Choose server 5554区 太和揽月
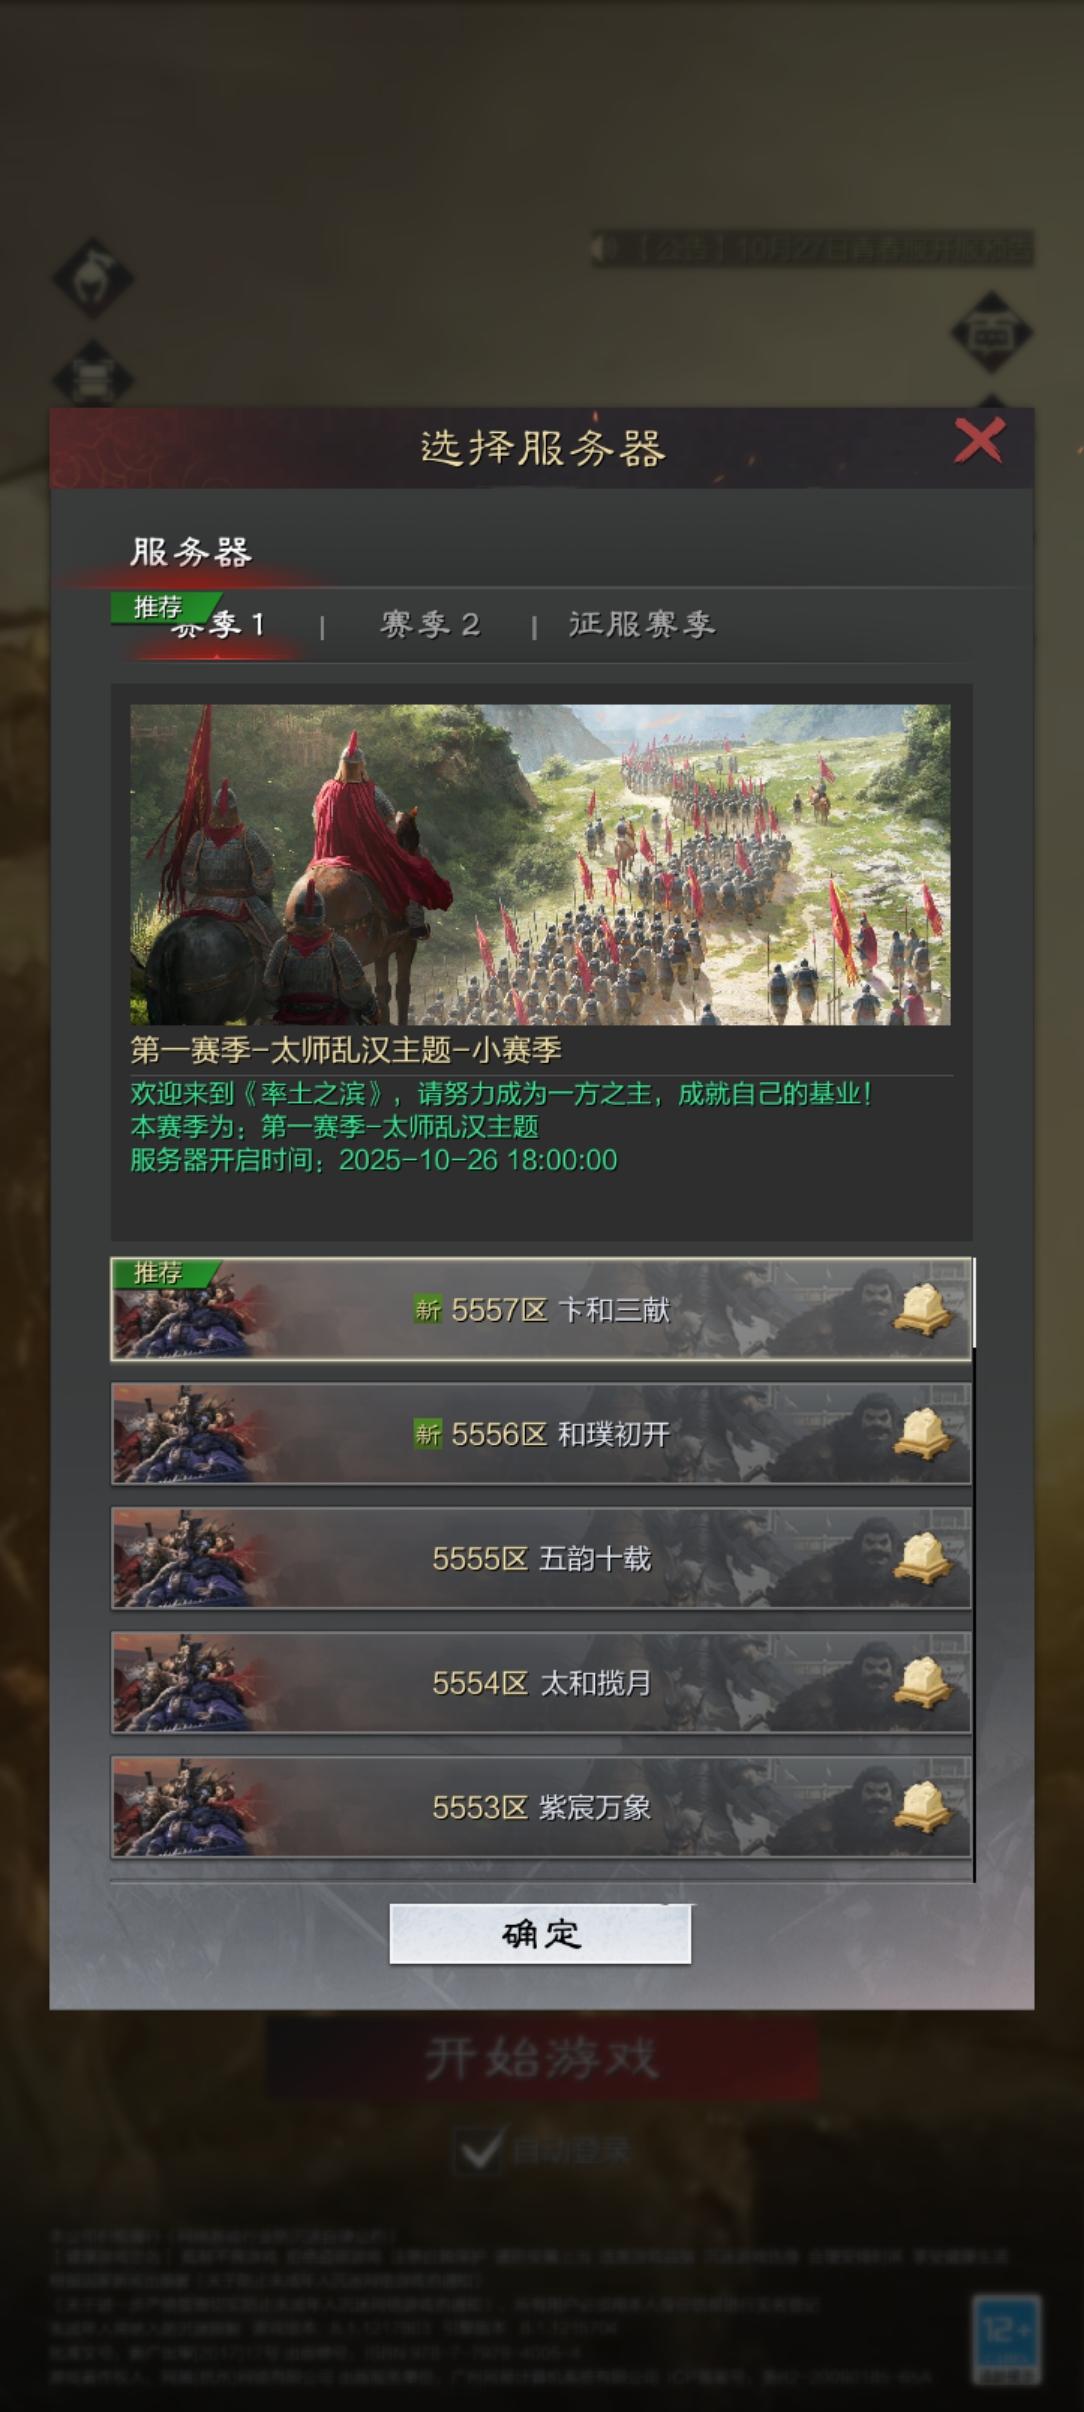This screenshot has height=2412, width=1084. [541, 1683]
